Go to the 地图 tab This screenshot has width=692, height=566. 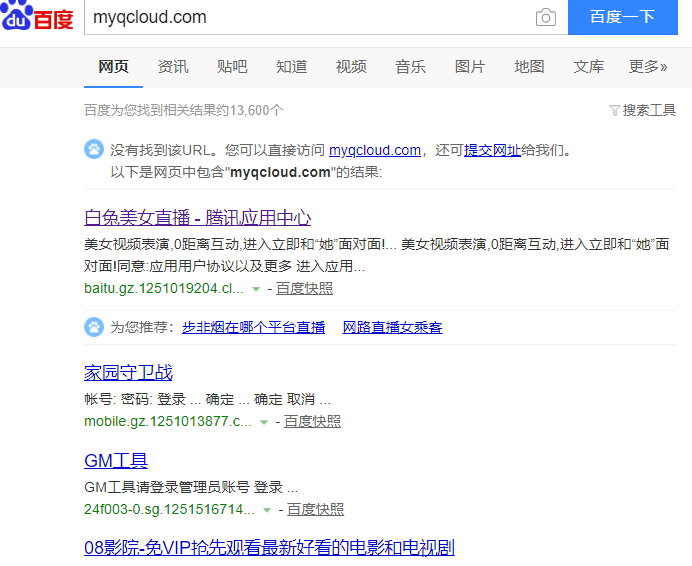[x=529, y=67]
